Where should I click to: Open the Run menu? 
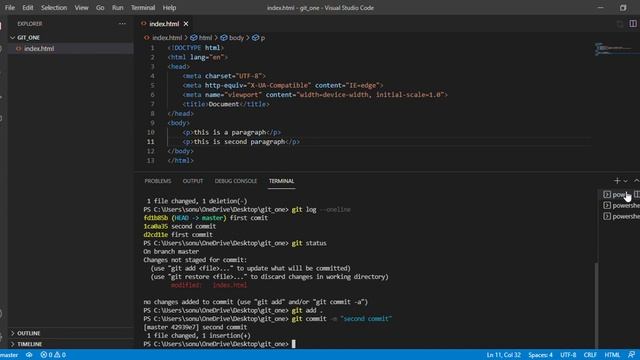pos(118,8)
